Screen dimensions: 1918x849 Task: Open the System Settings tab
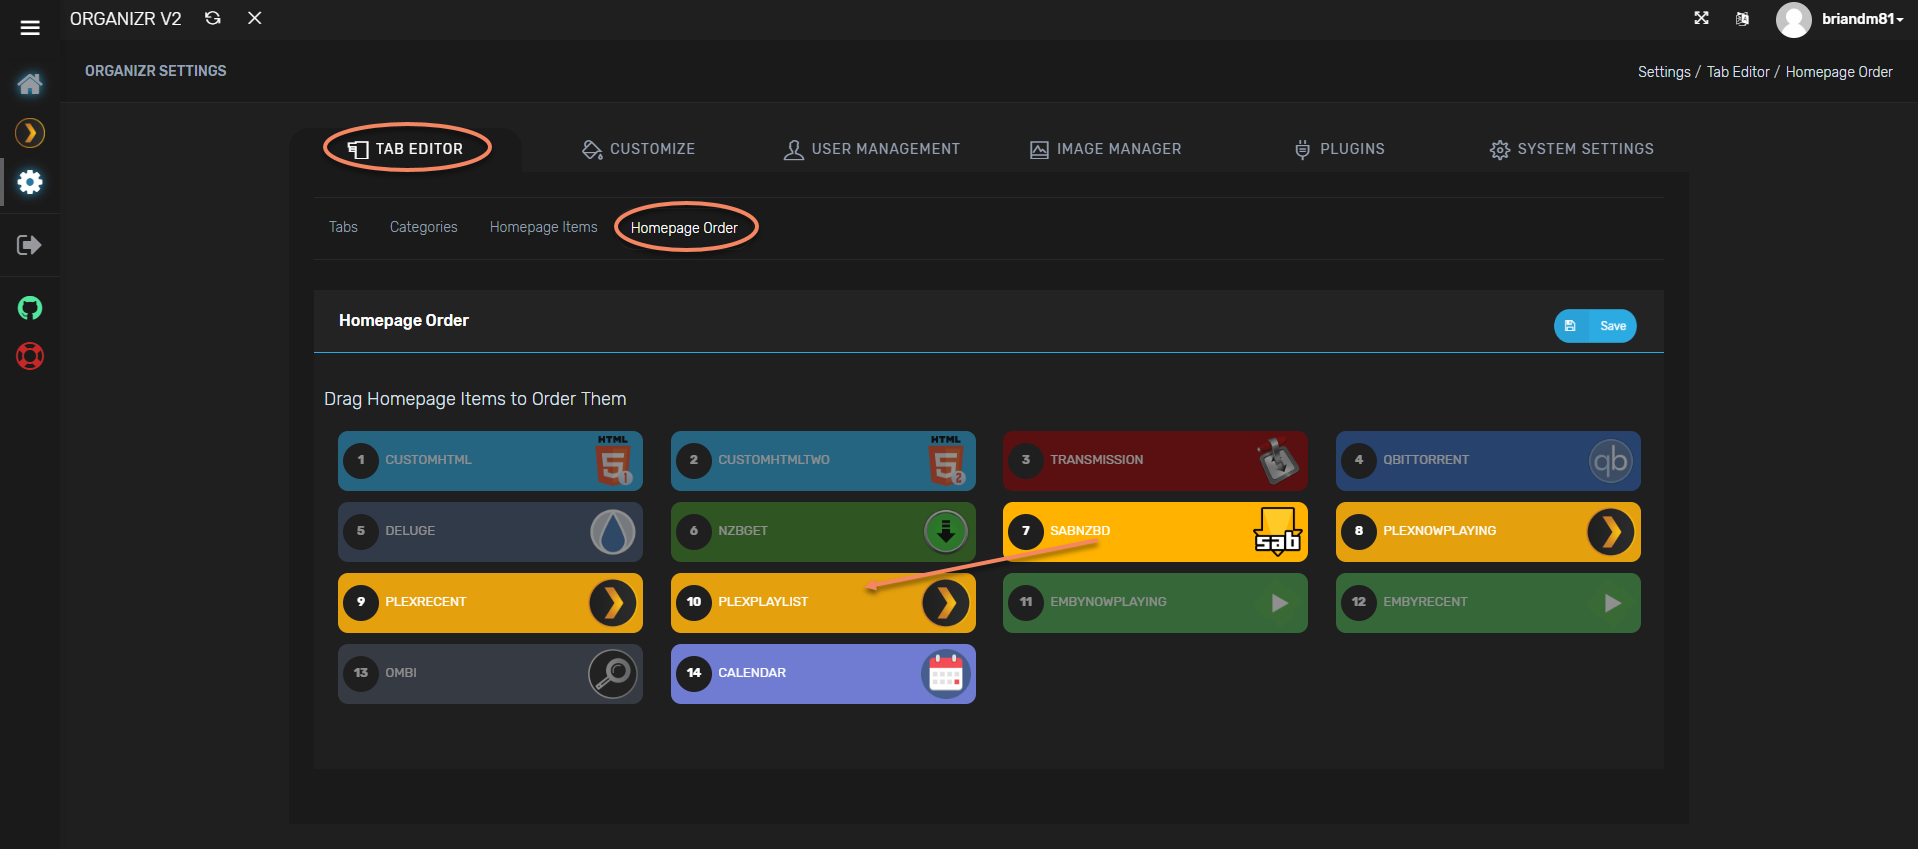pos(1571,149)
